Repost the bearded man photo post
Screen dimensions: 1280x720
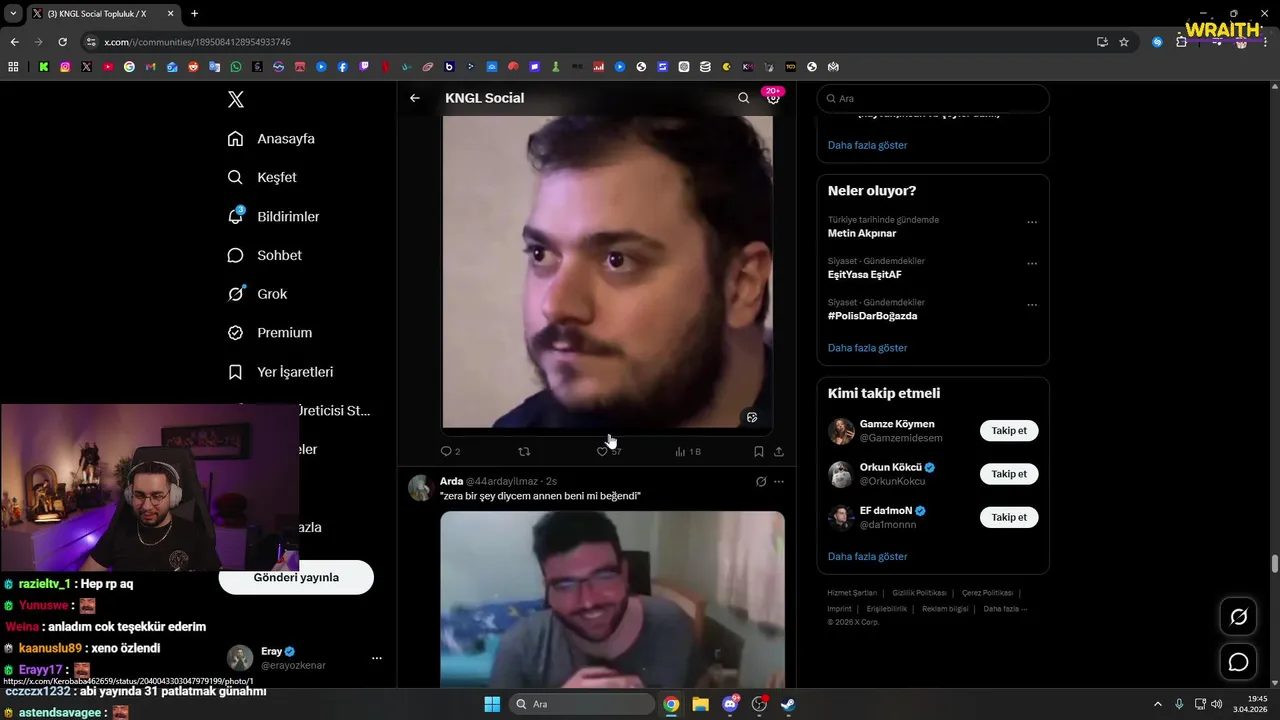click(524, 451)
